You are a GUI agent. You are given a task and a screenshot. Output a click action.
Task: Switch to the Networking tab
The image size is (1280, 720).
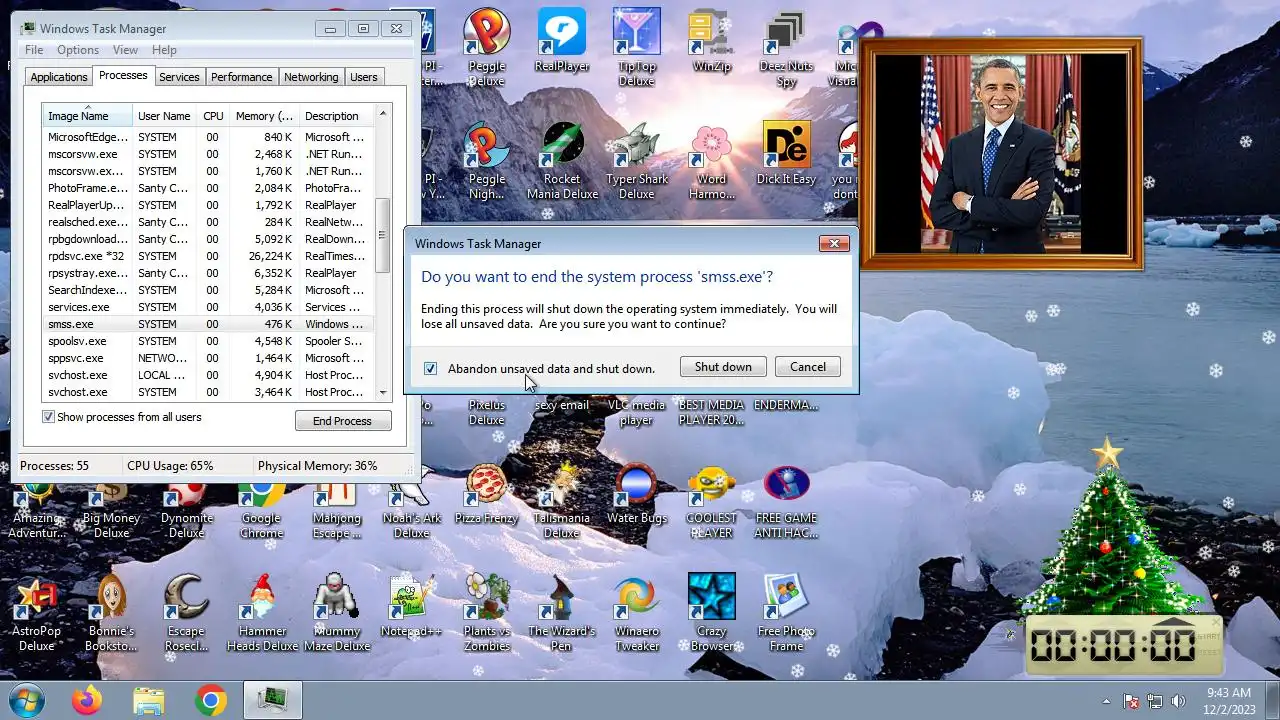coord(311,77)
